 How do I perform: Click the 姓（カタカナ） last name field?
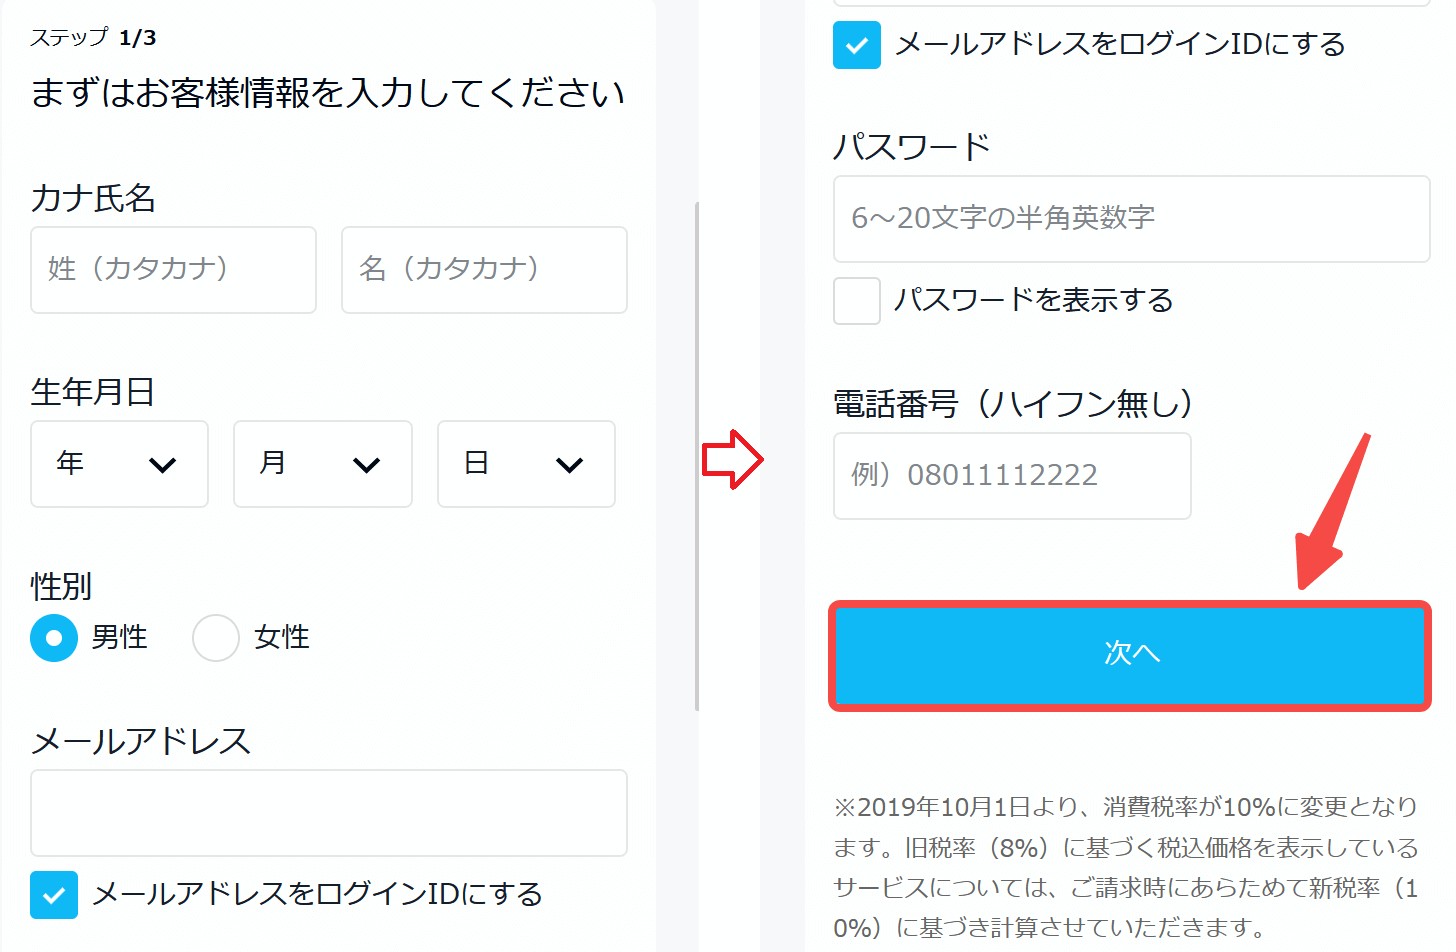[x=173, y=270]
